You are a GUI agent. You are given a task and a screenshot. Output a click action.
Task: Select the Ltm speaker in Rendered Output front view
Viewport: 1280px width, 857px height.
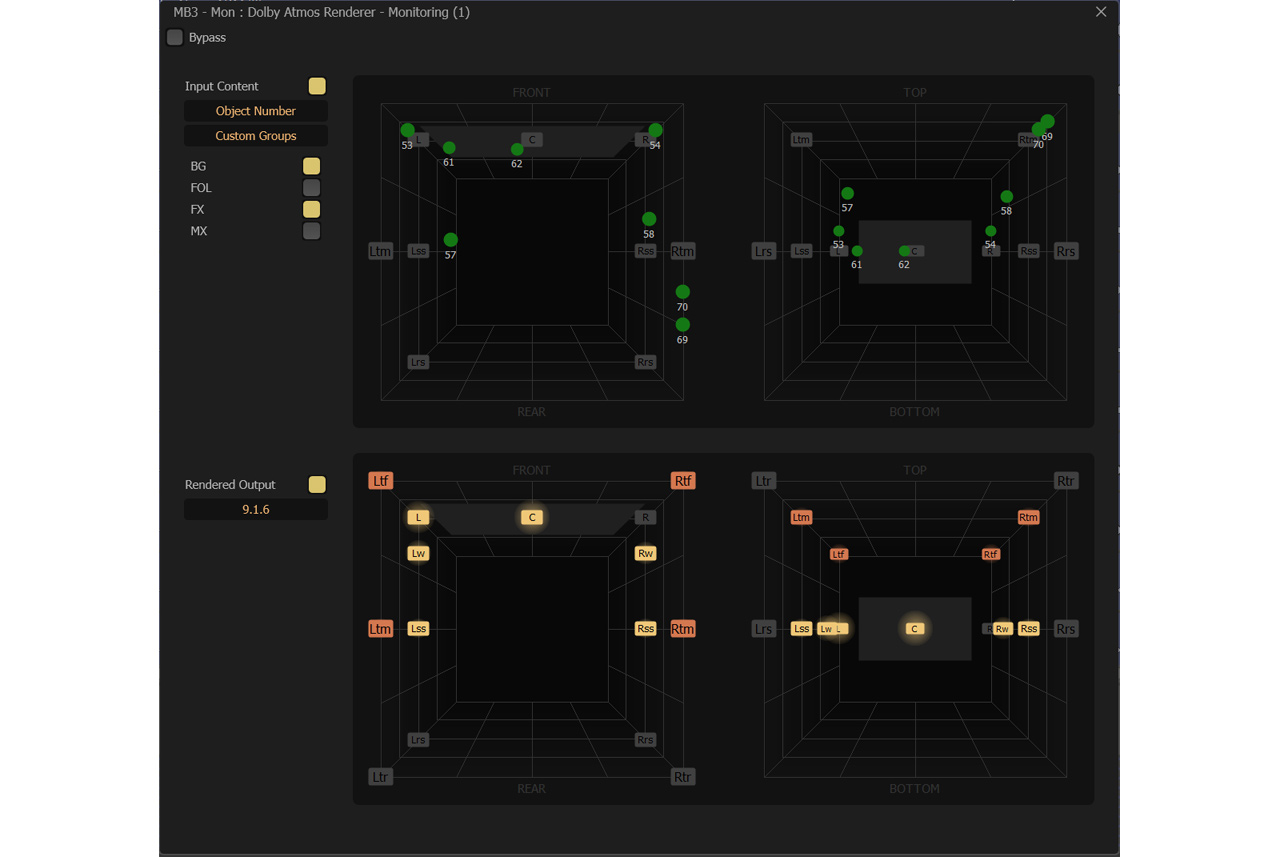point(381,629)
